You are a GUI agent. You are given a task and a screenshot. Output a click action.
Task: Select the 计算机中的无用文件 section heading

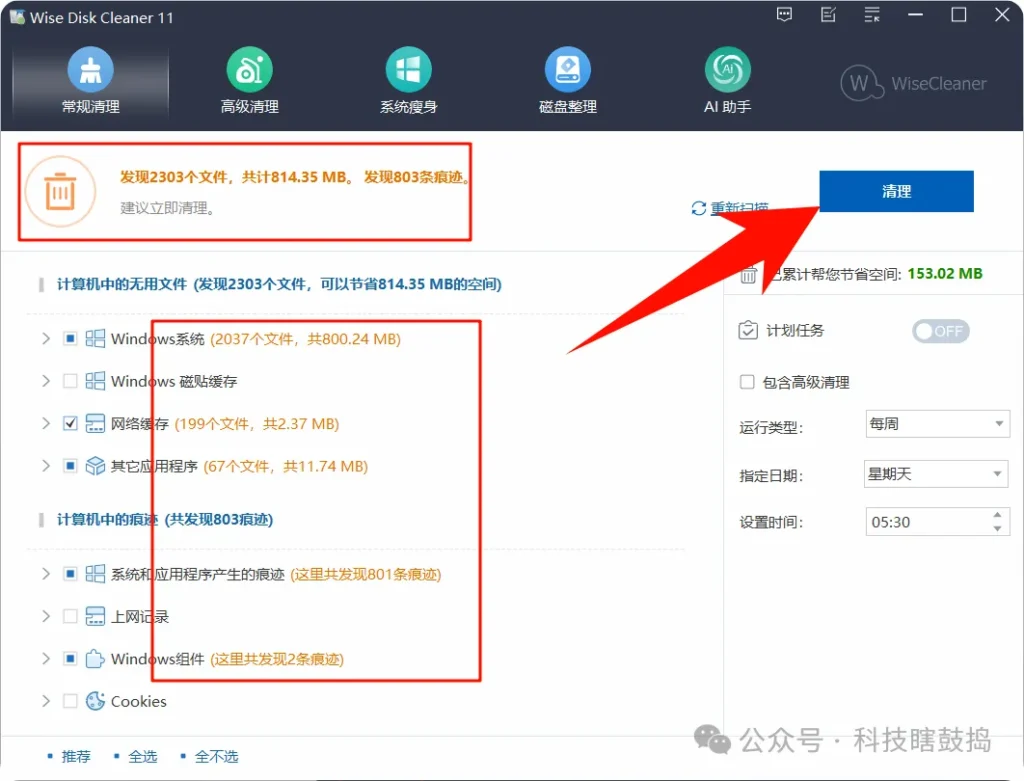pos(279,284)
